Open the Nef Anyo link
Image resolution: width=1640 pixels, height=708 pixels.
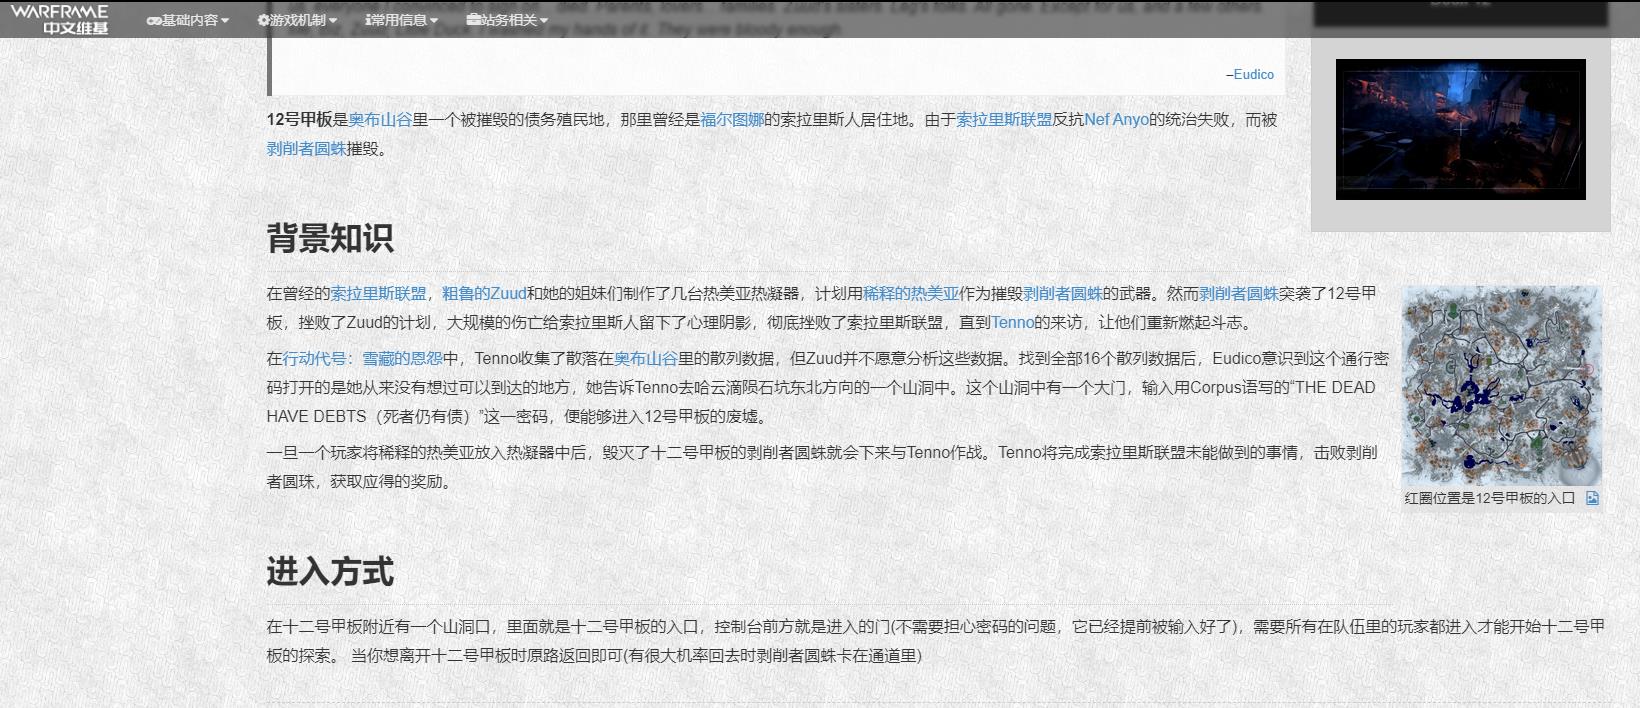(x=1116, y=119)
